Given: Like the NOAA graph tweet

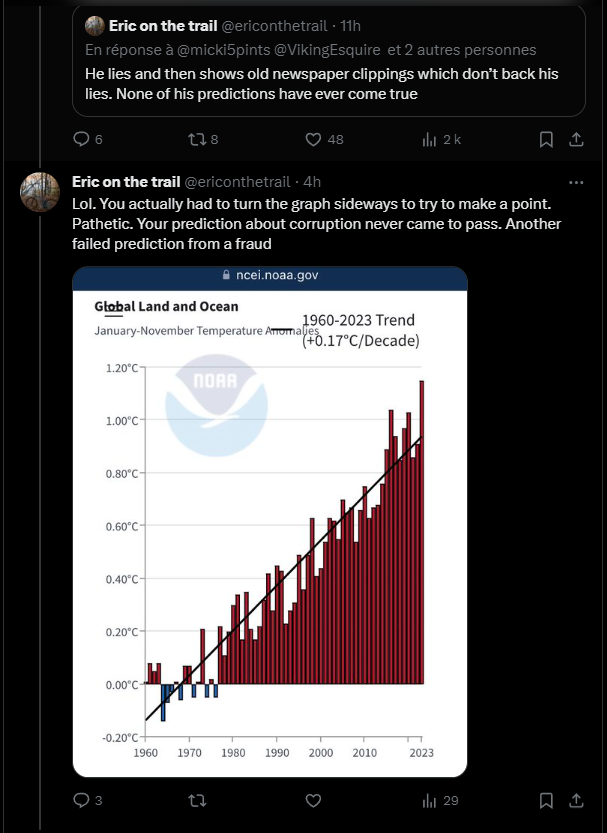Looking at the screenshot, I should pos(313,800).
